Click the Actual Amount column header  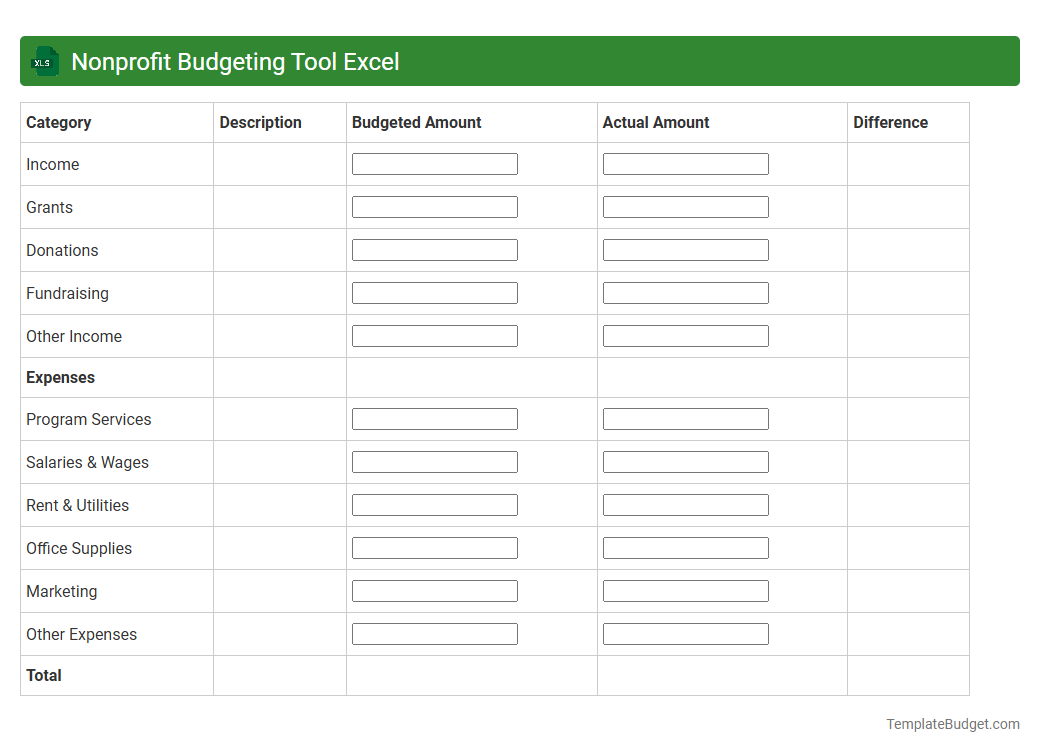click(656, 122)
